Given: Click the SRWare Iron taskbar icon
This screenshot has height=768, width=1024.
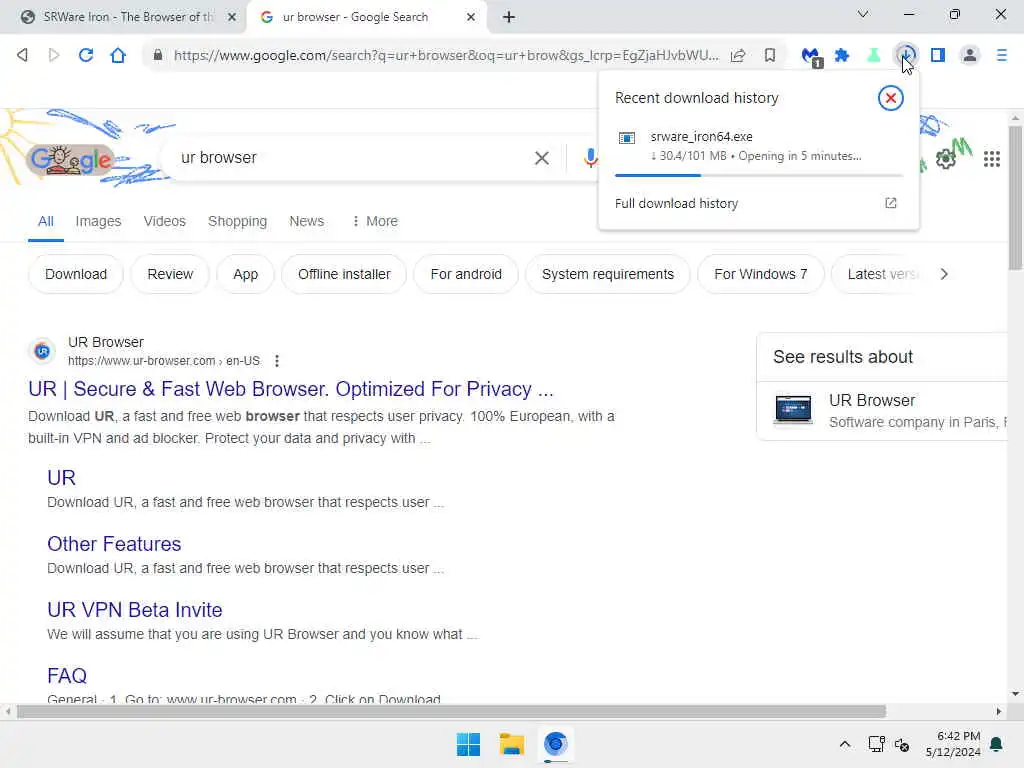Looking at the screenshot, I should coord(556,744).
